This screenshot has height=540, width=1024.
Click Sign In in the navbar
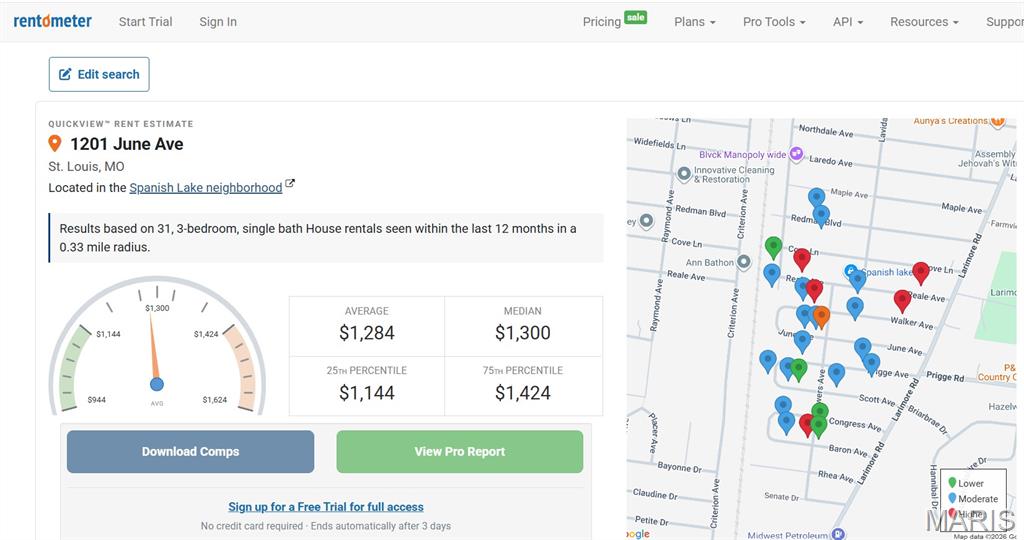pyautogui.click(x=218, y=22)
